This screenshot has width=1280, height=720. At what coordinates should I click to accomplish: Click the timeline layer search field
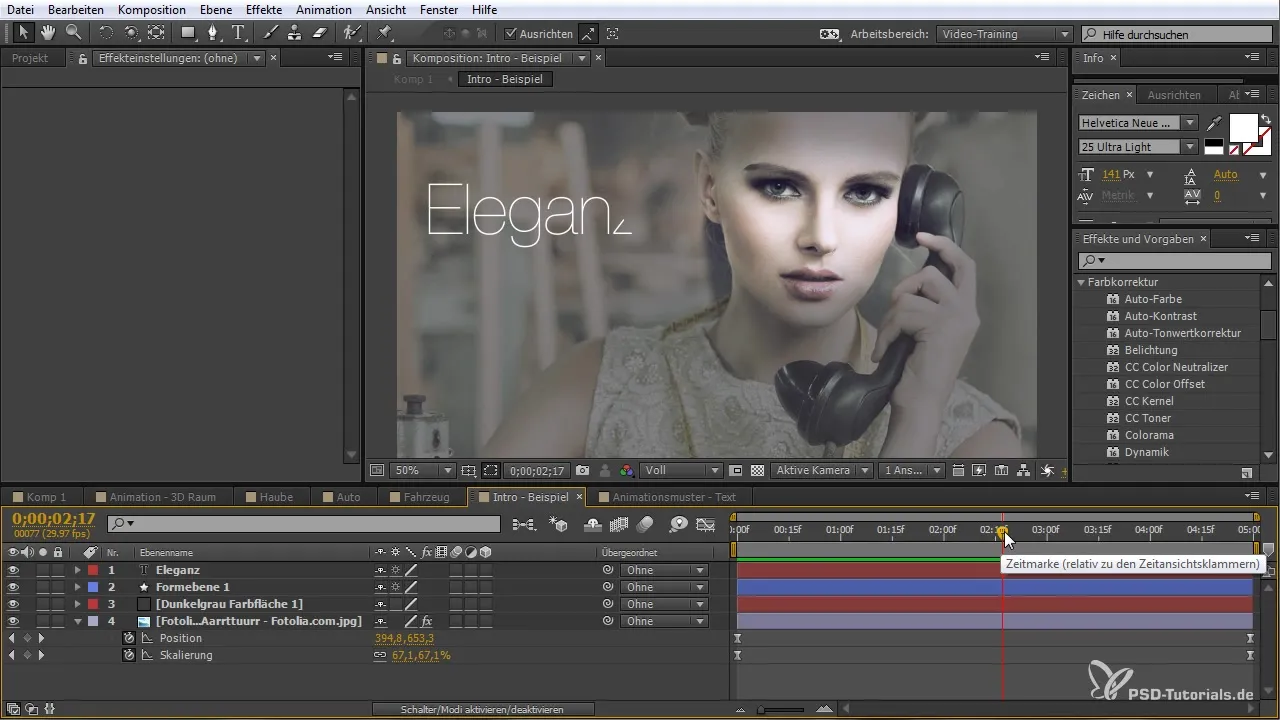coord(303,524)
